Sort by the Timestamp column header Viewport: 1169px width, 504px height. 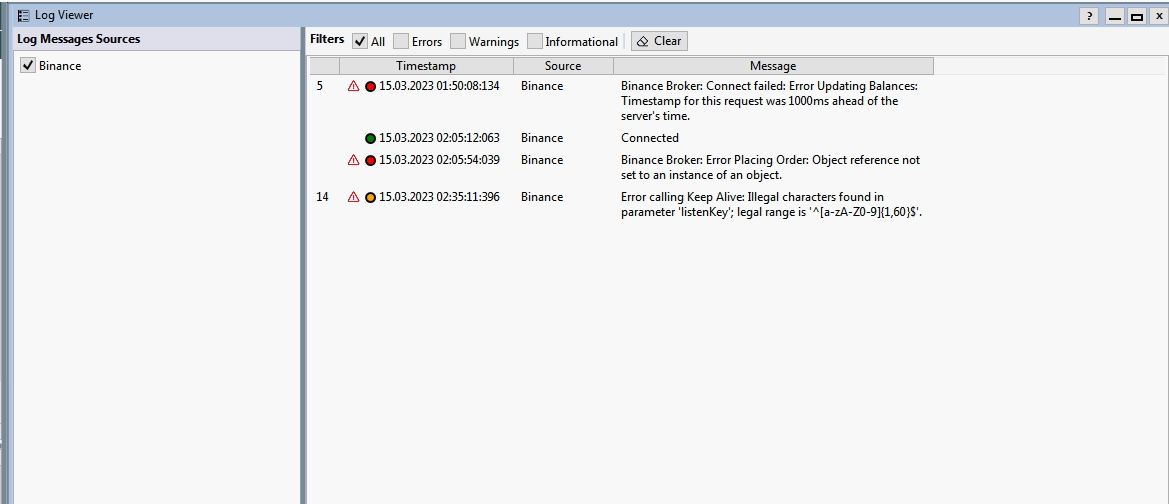point(426,66)
